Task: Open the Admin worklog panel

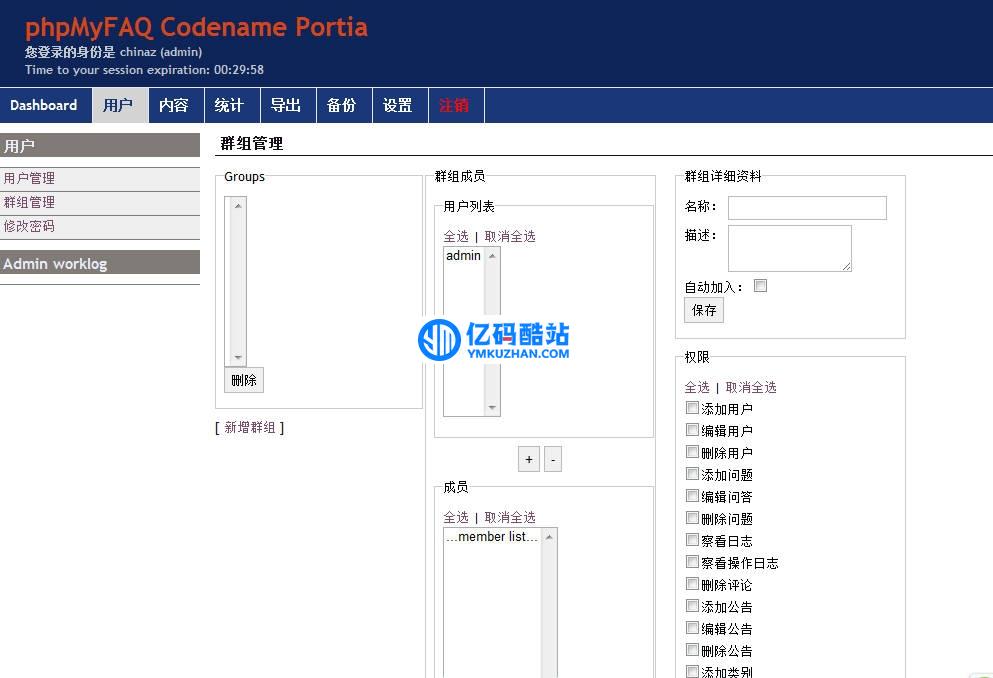Action: pos(63,263)
